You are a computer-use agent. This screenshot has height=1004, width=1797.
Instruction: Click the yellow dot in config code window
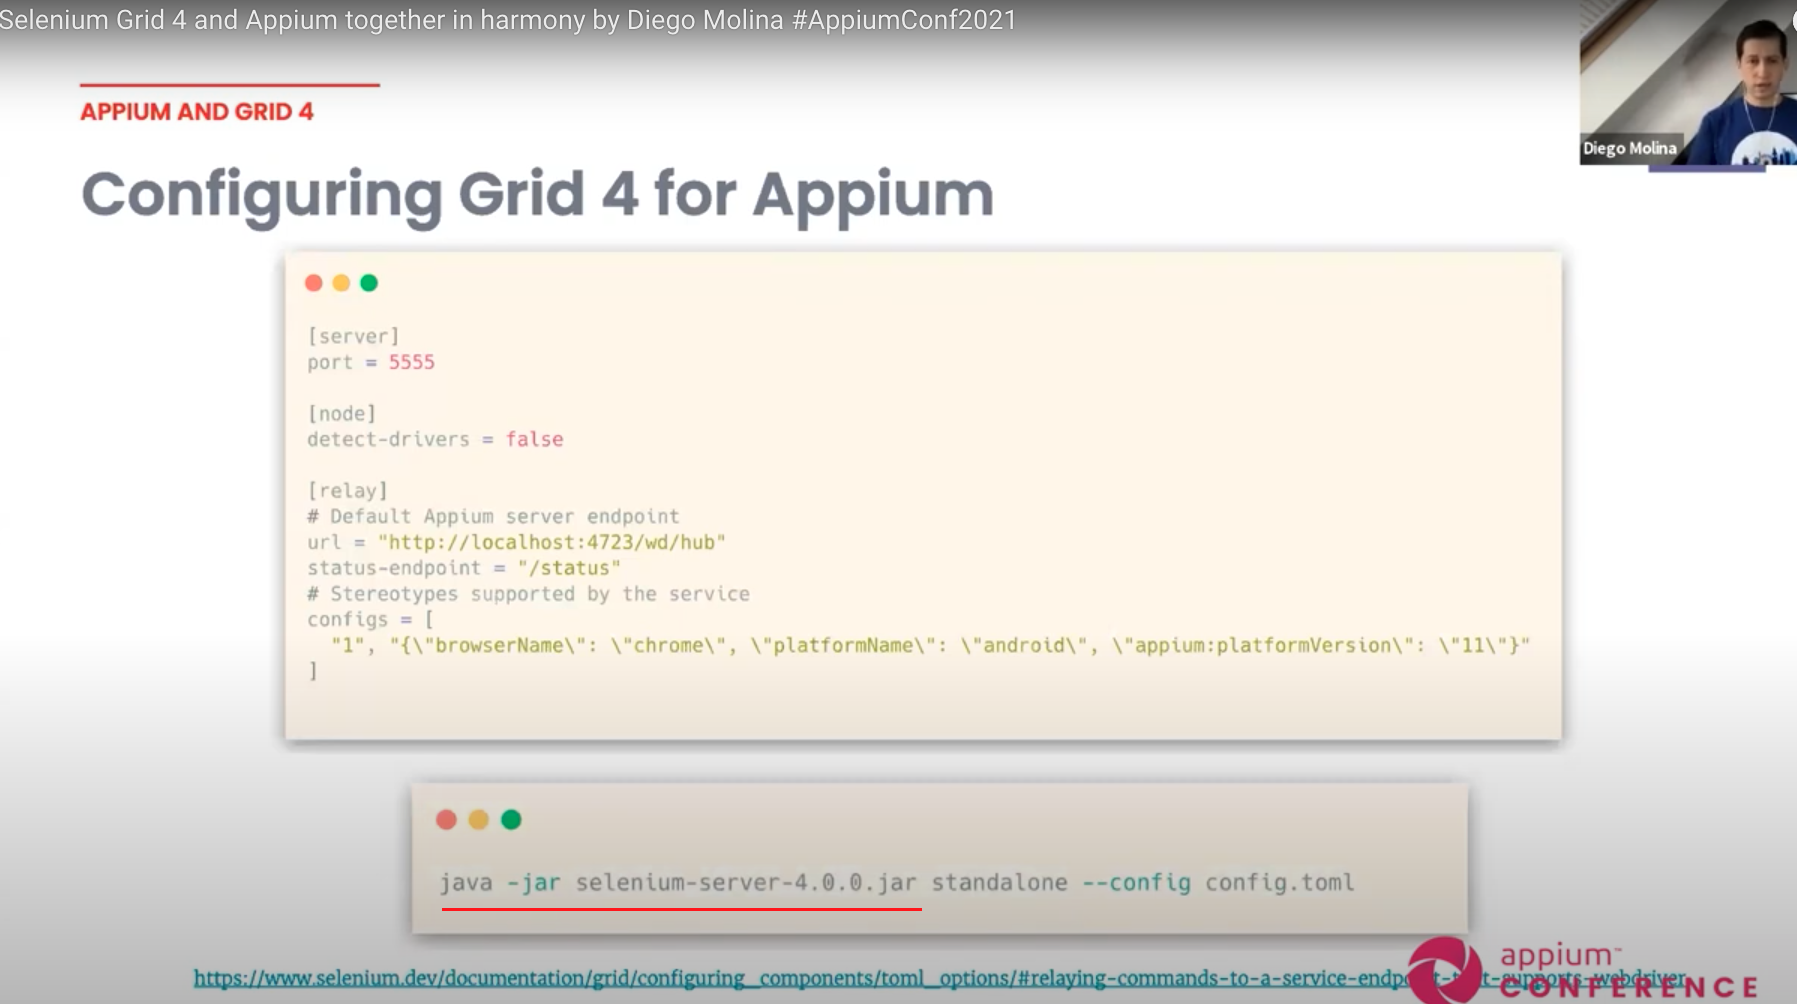tap(341, 283)
